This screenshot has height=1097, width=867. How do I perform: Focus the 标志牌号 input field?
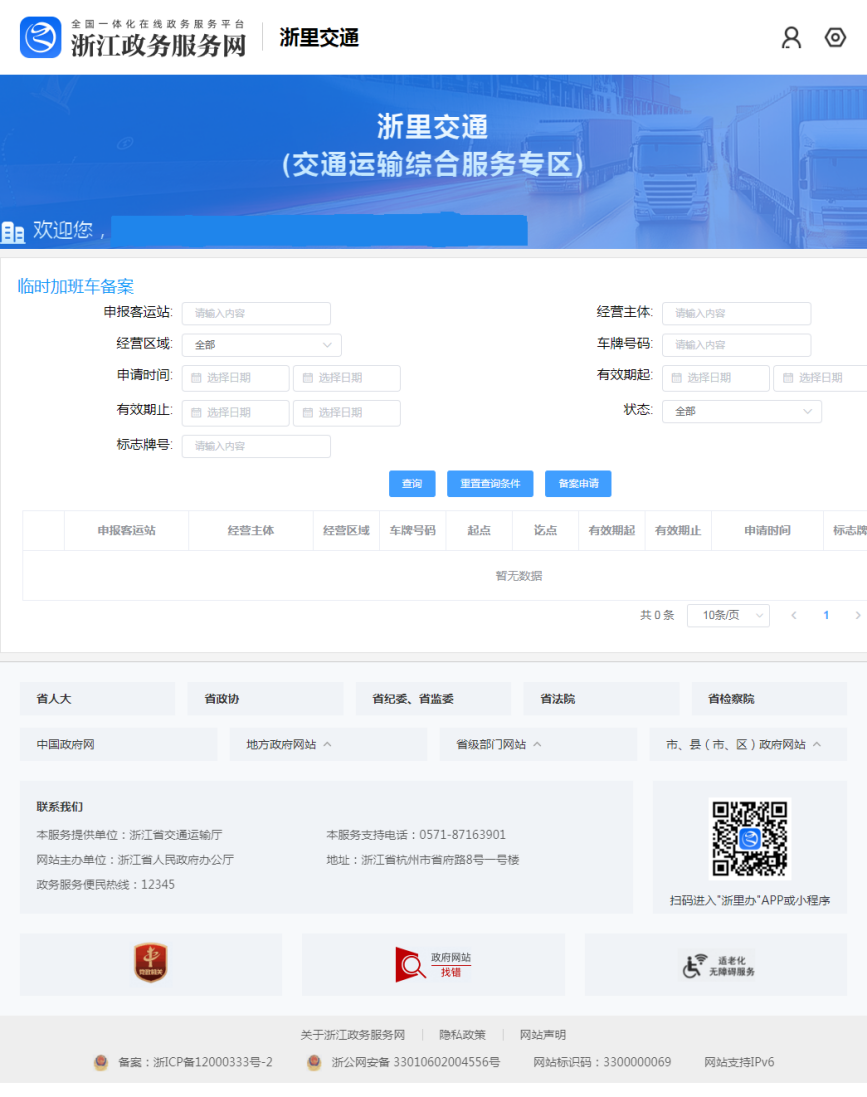click(x=256, y=446)
